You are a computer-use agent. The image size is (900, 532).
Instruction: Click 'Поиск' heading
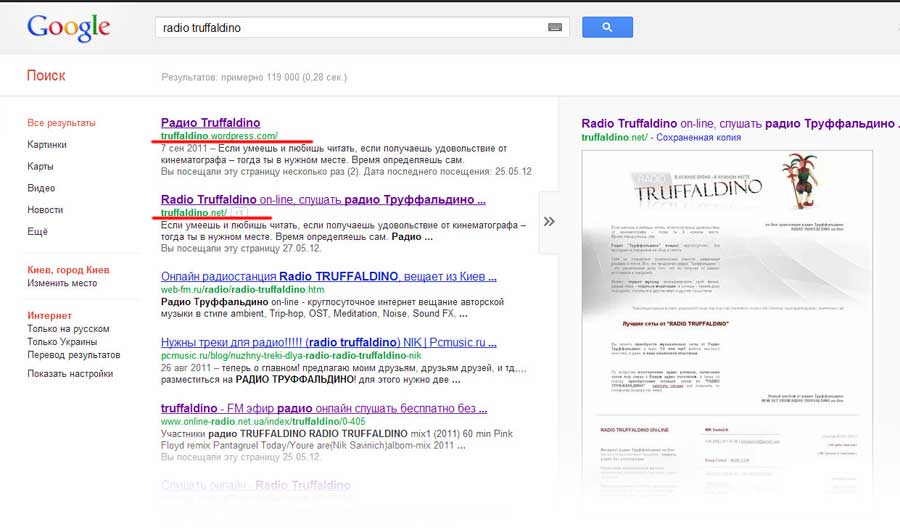(46, 76)
